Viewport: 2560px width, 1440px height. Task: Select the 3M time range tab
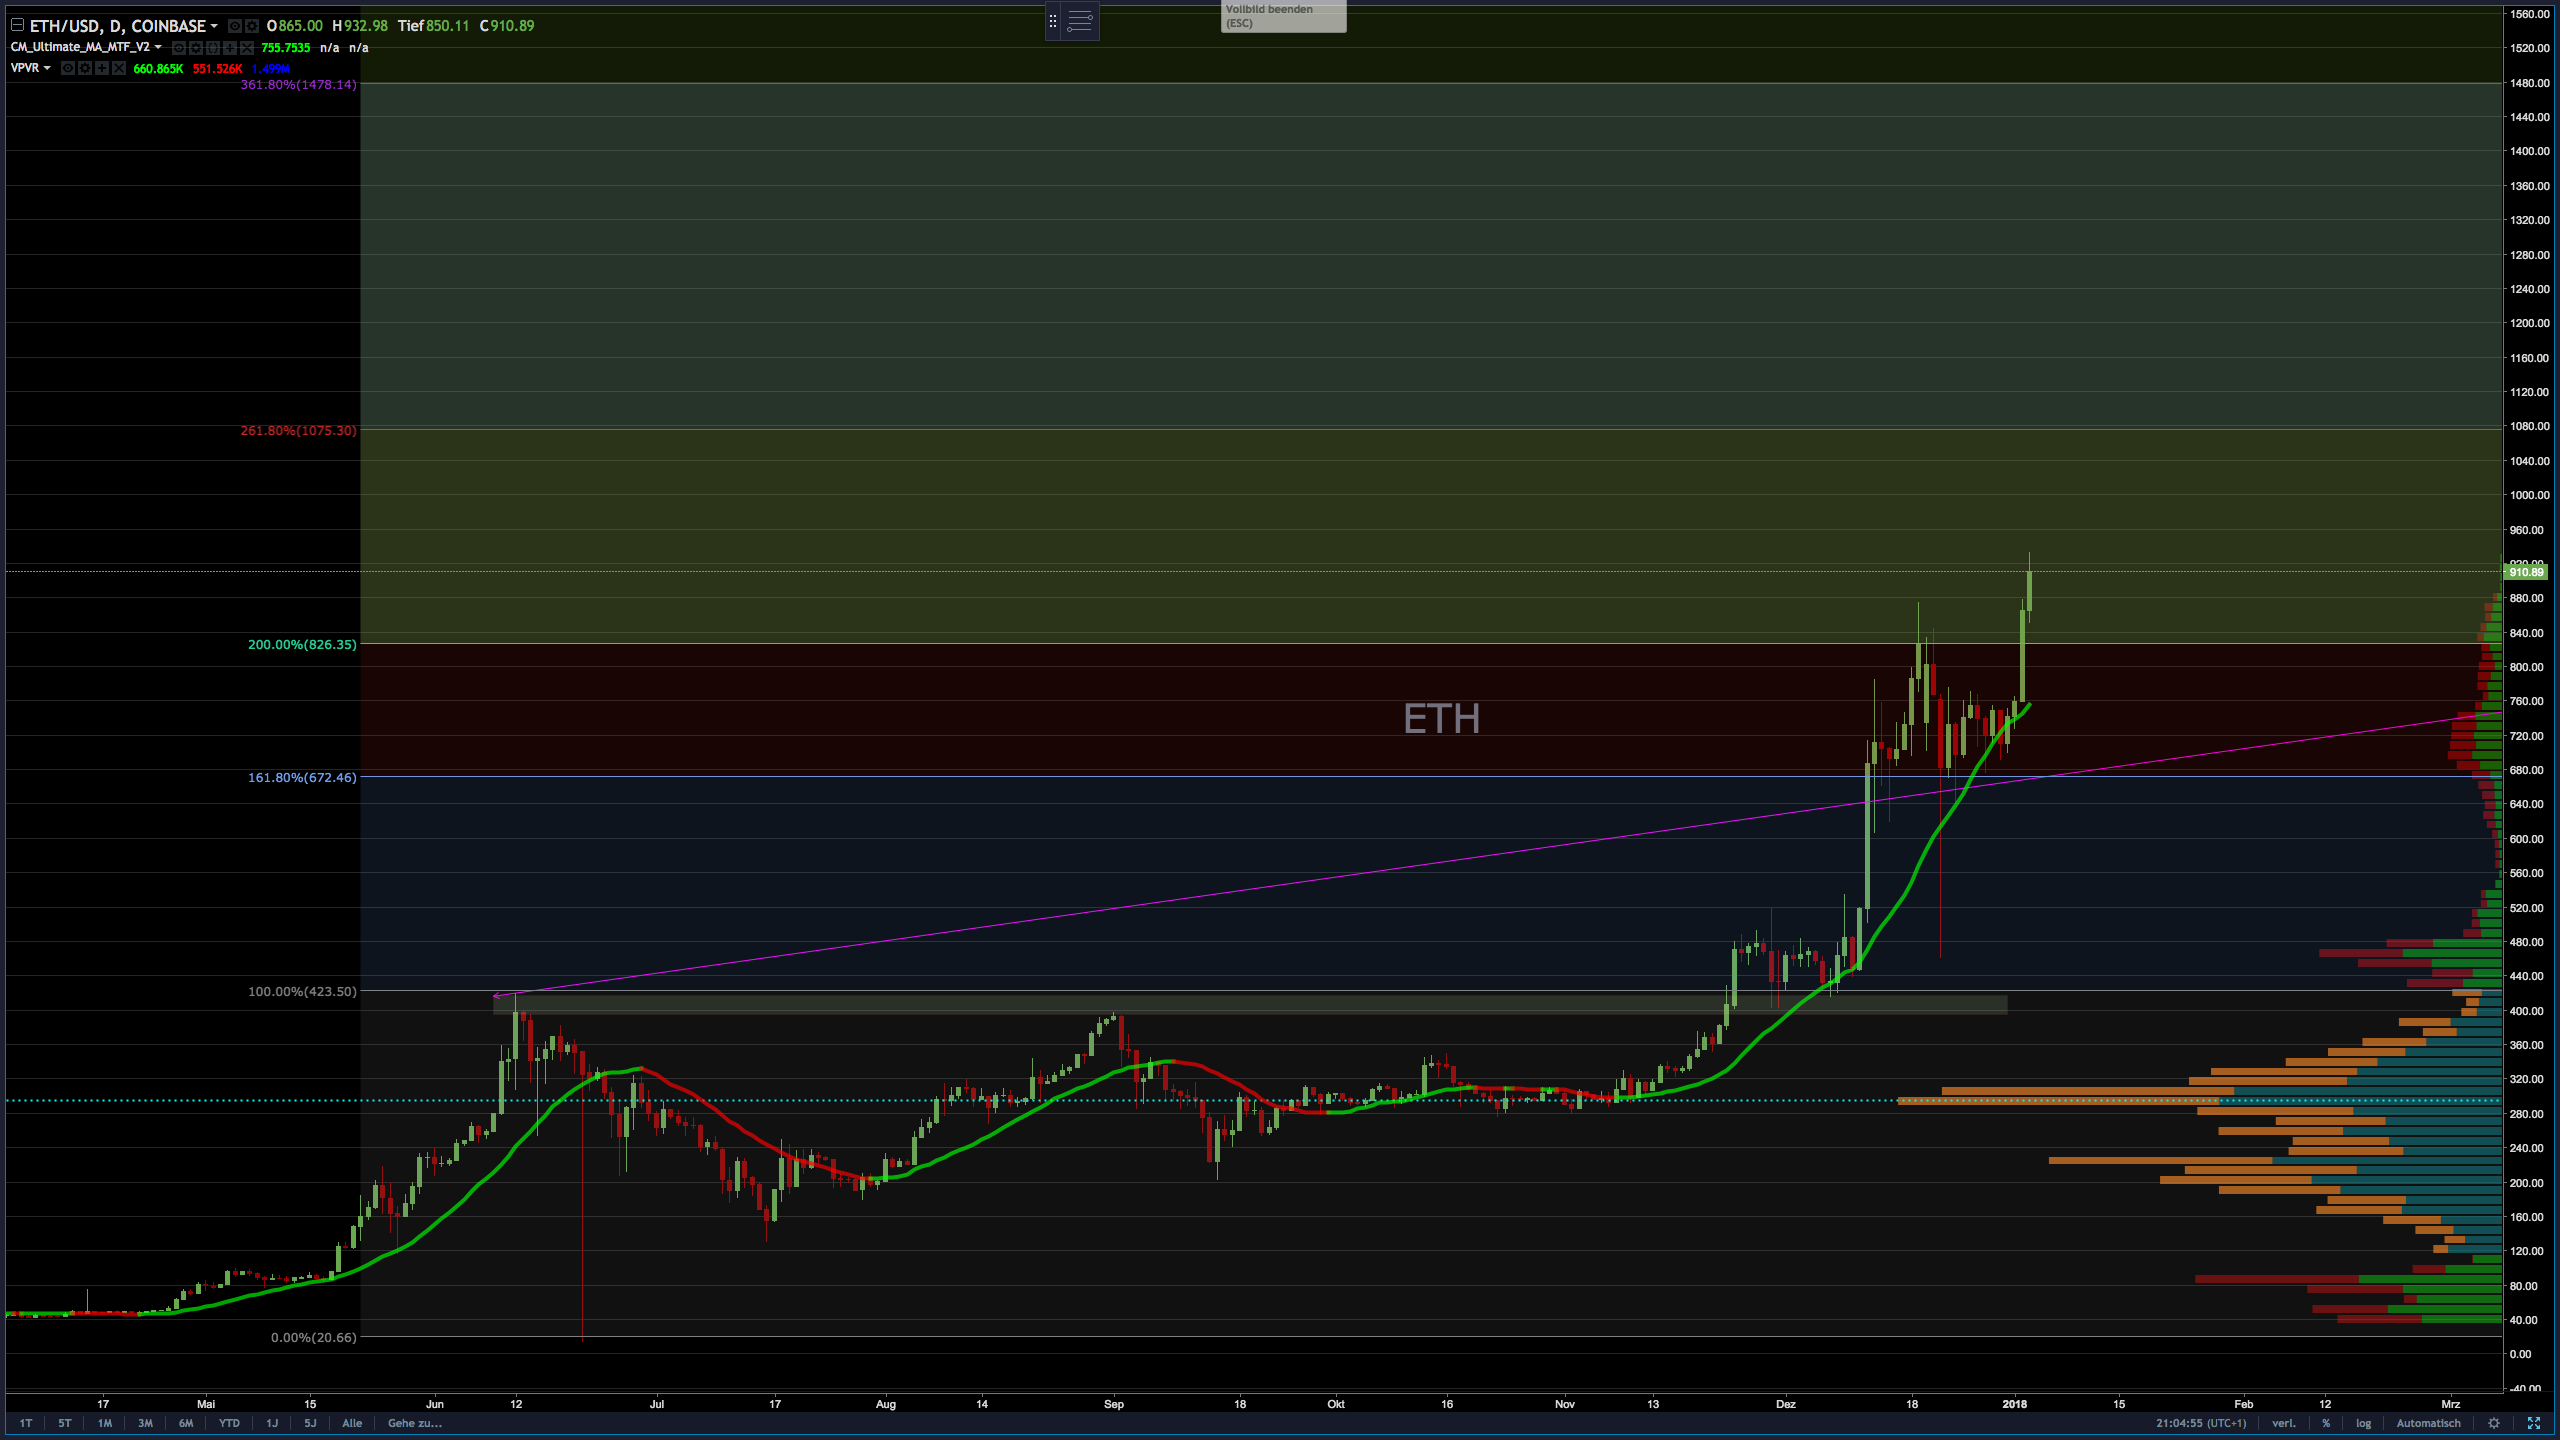point(145,1423)
